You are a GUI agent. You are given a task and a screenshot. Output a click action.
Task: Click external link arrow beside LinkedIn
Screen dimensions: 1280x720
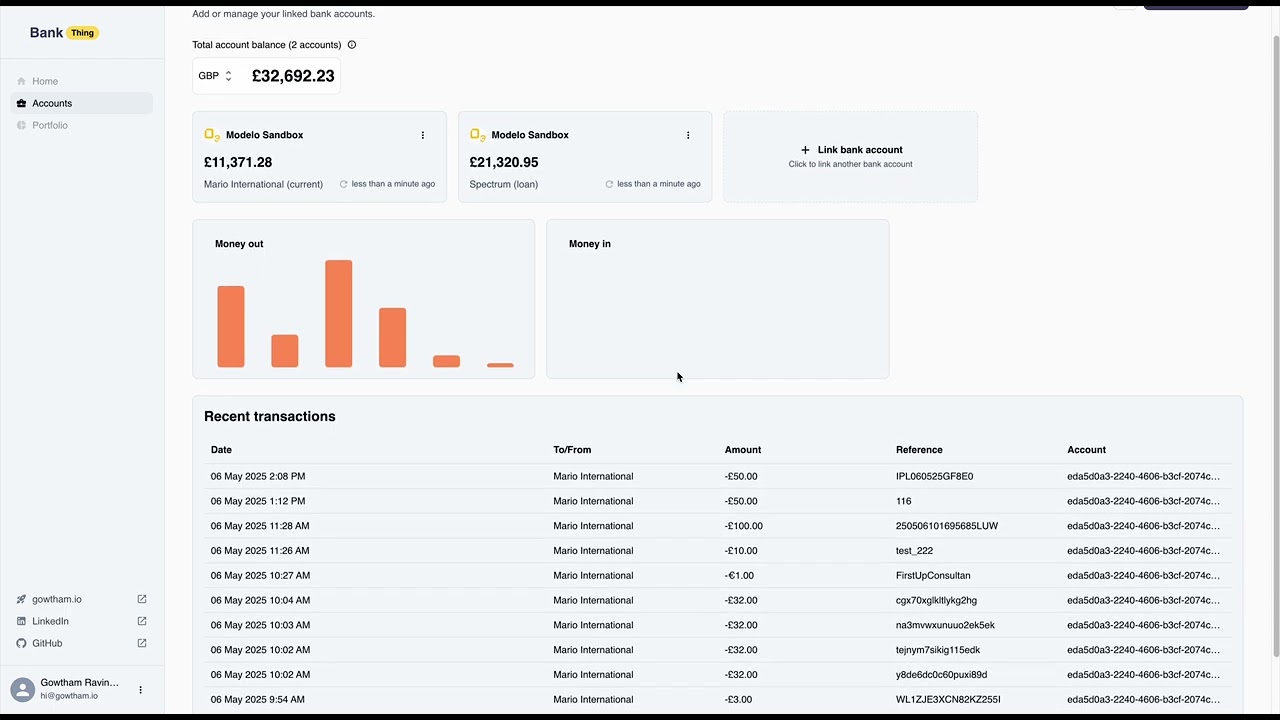[x=142, y=621]
